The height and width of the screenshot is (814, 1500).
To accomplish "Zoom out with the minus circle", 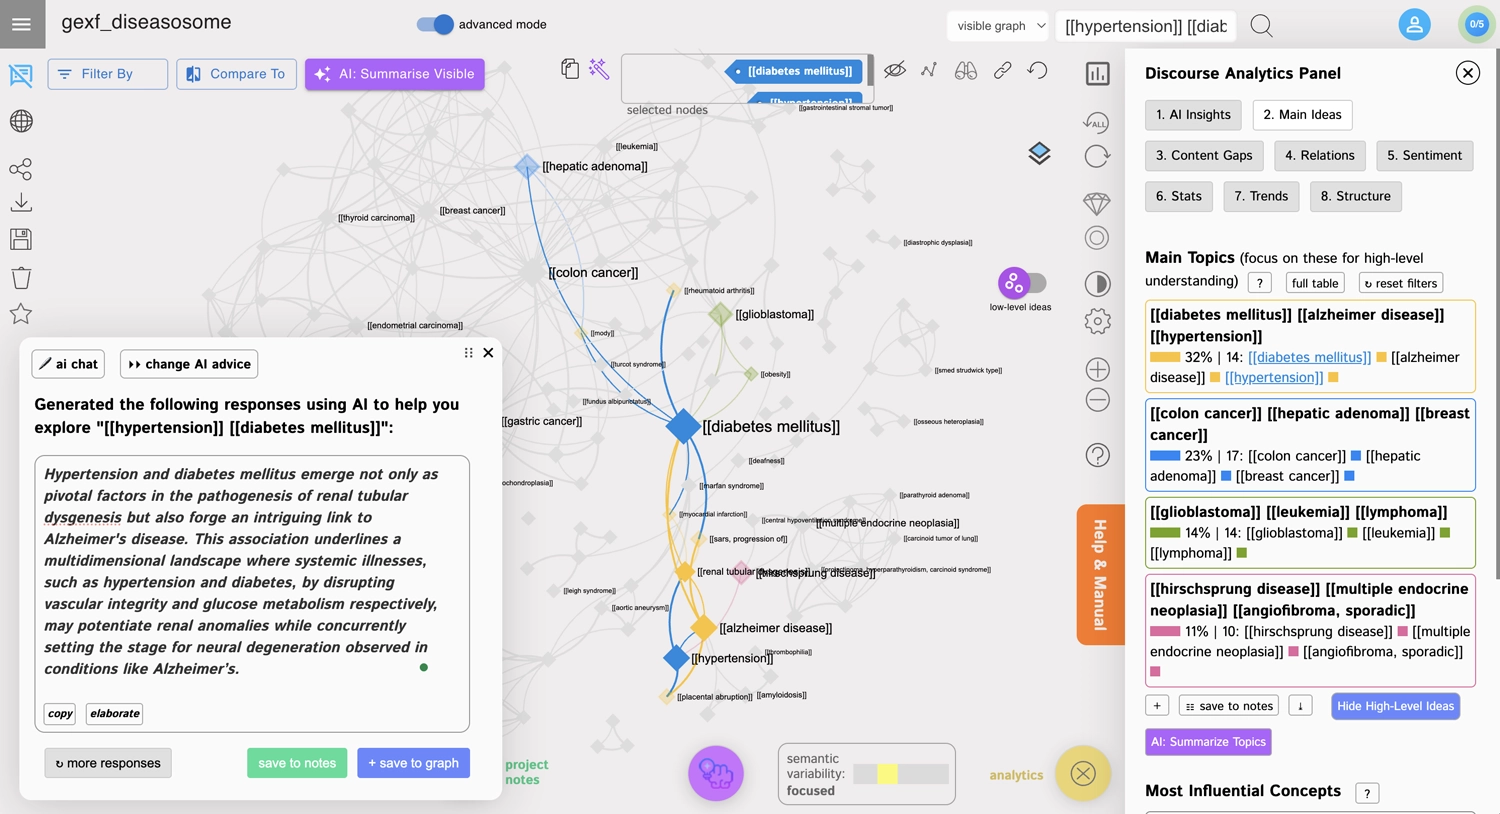I will point(1097,400).
